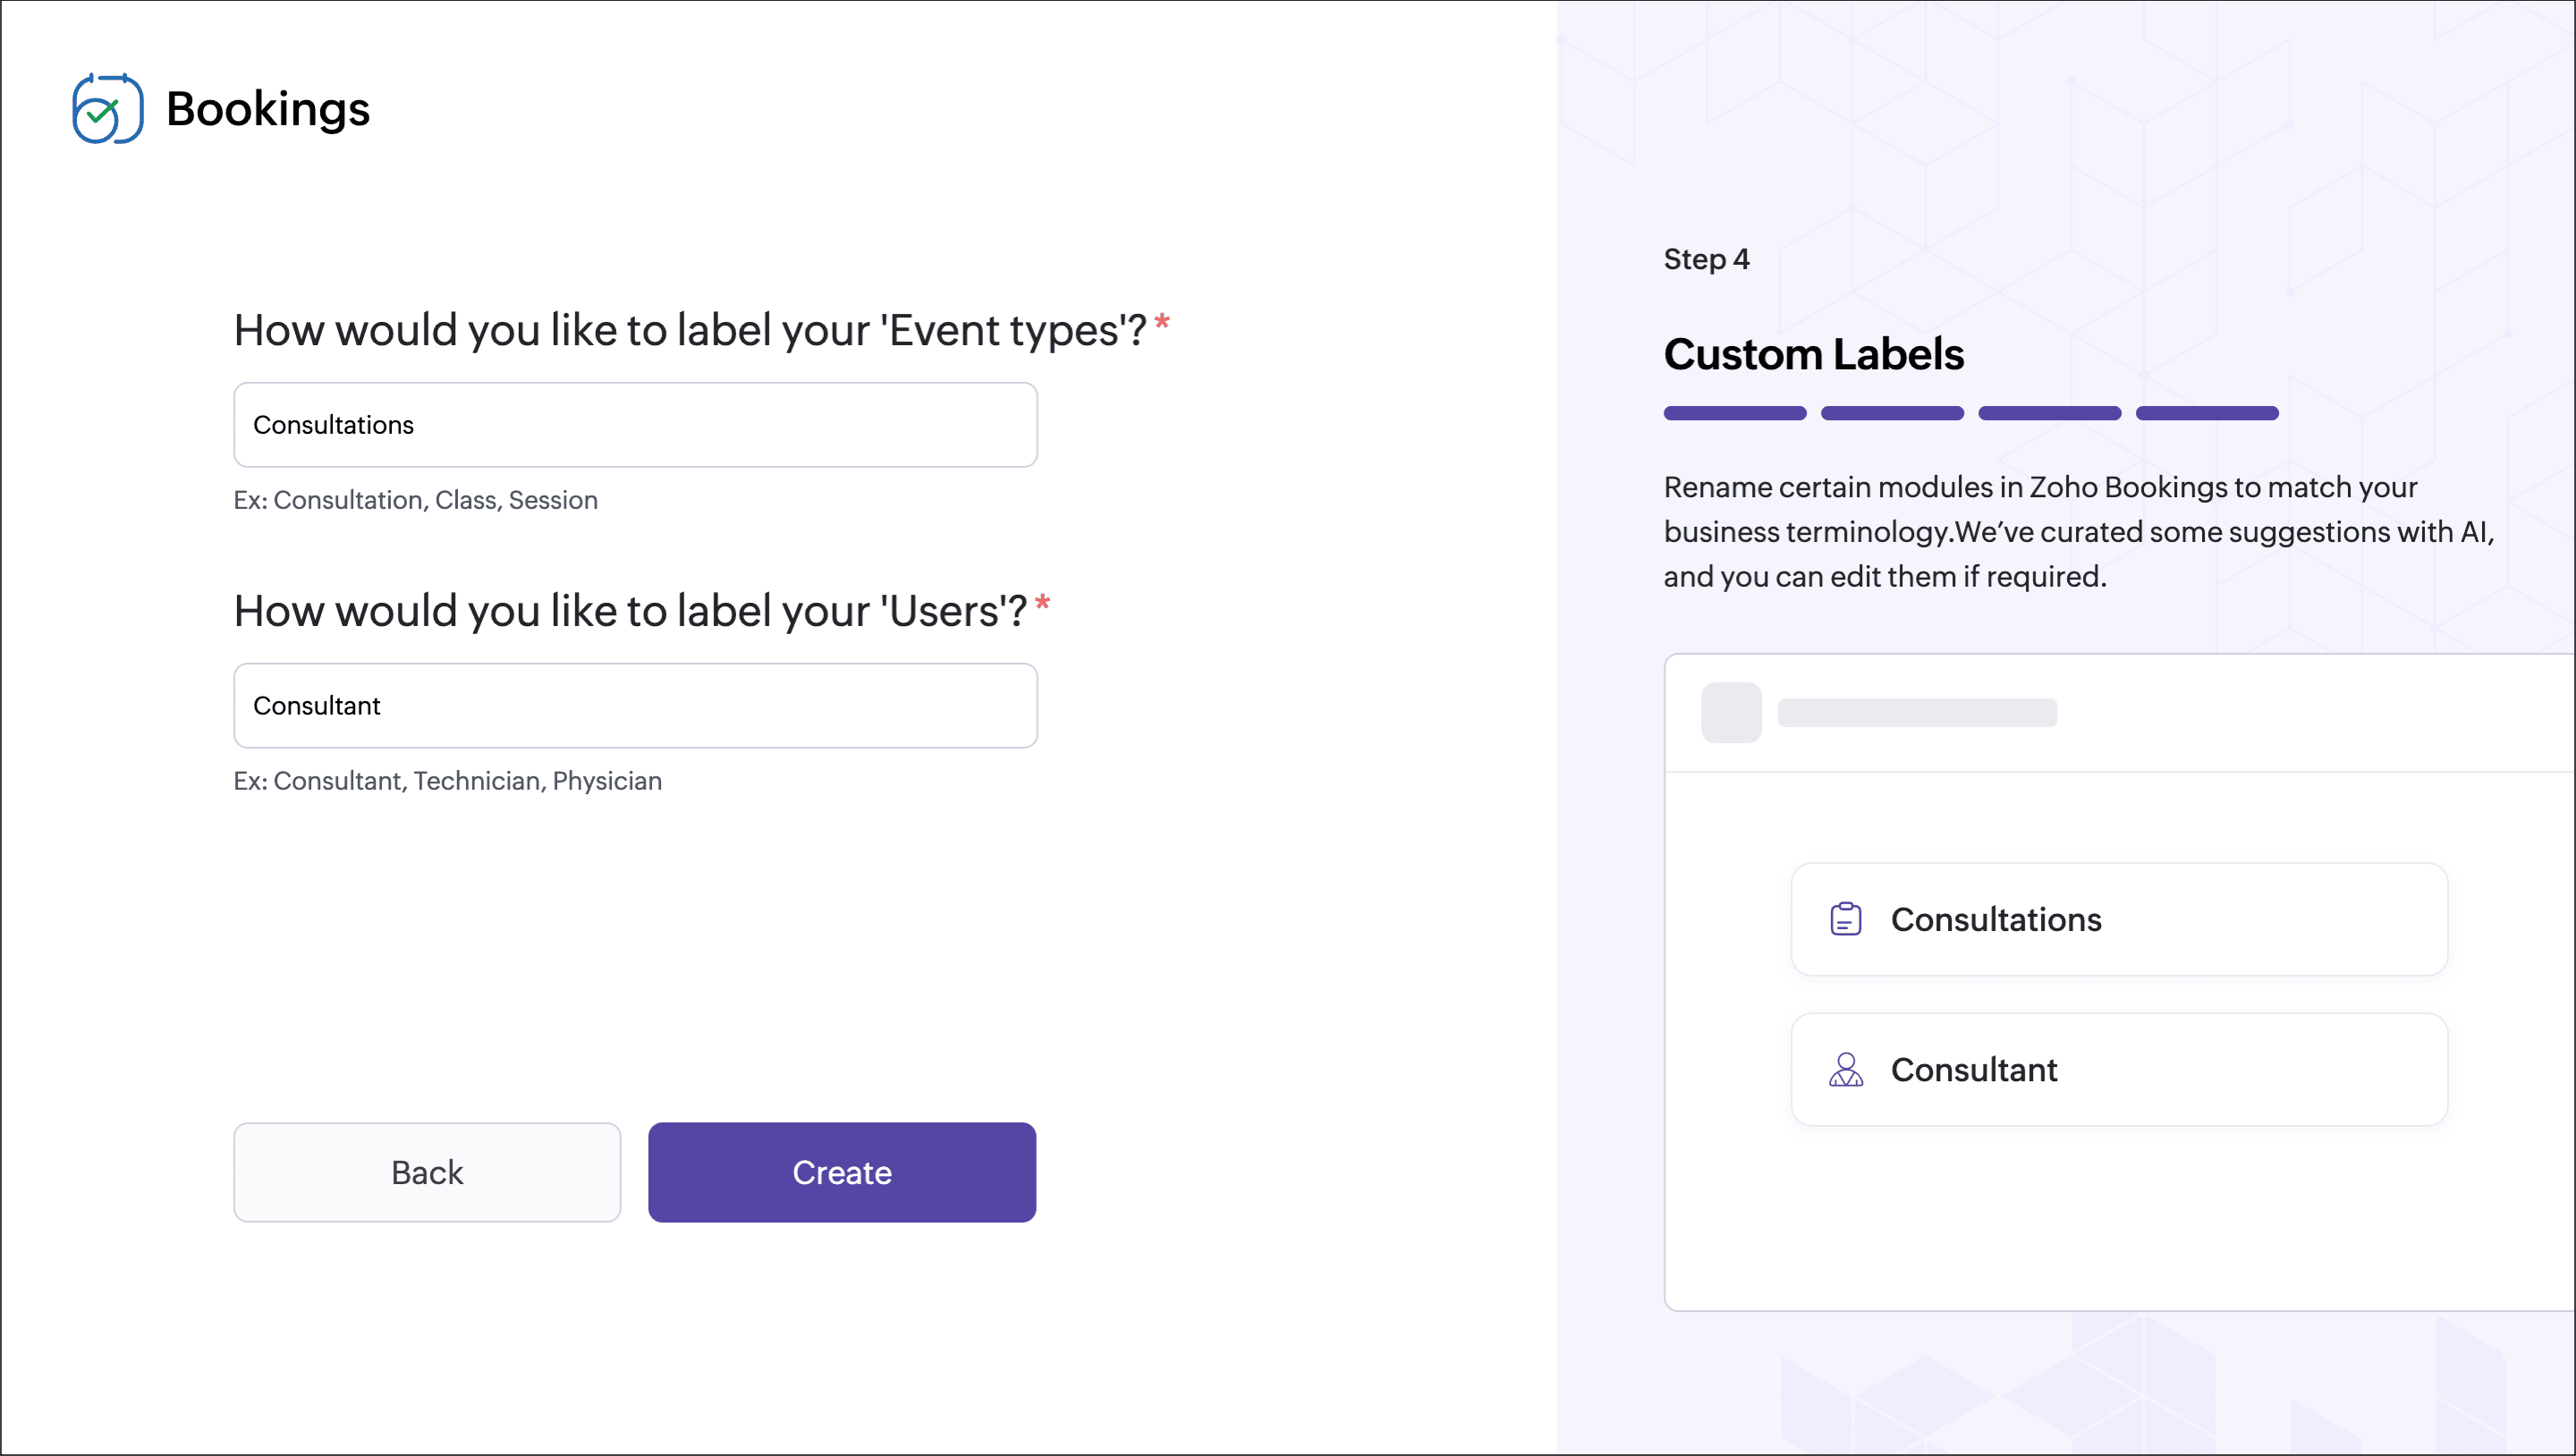2576x1456 pixels.
Task: Click the Bookings title text
Action: coord(268,108)
